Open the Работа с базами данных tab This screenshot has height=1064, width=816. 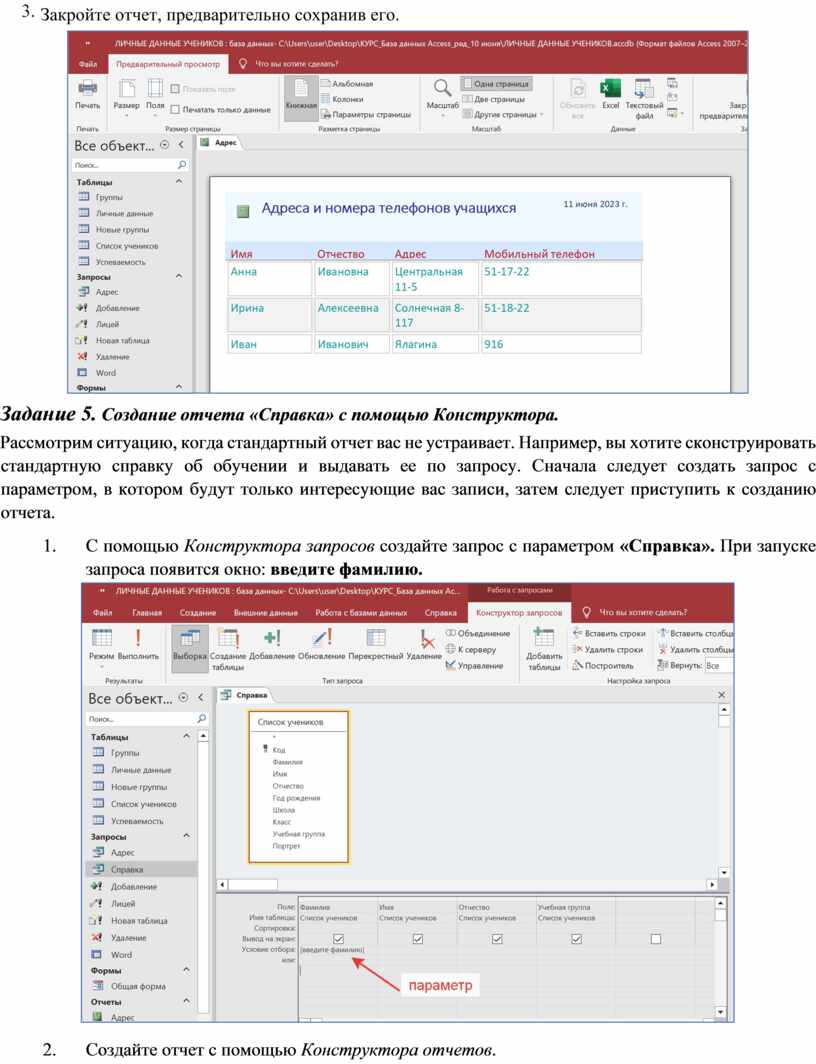point(361,612)
